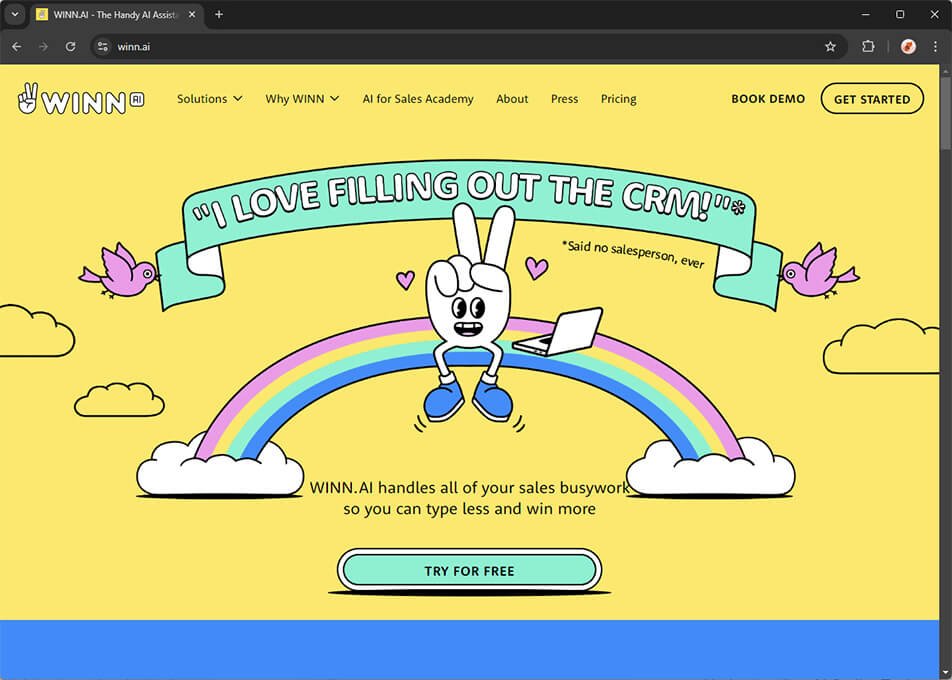Open the Extensions puzzle icon
The height and width of the screenshot is (680, 952).
868,47
